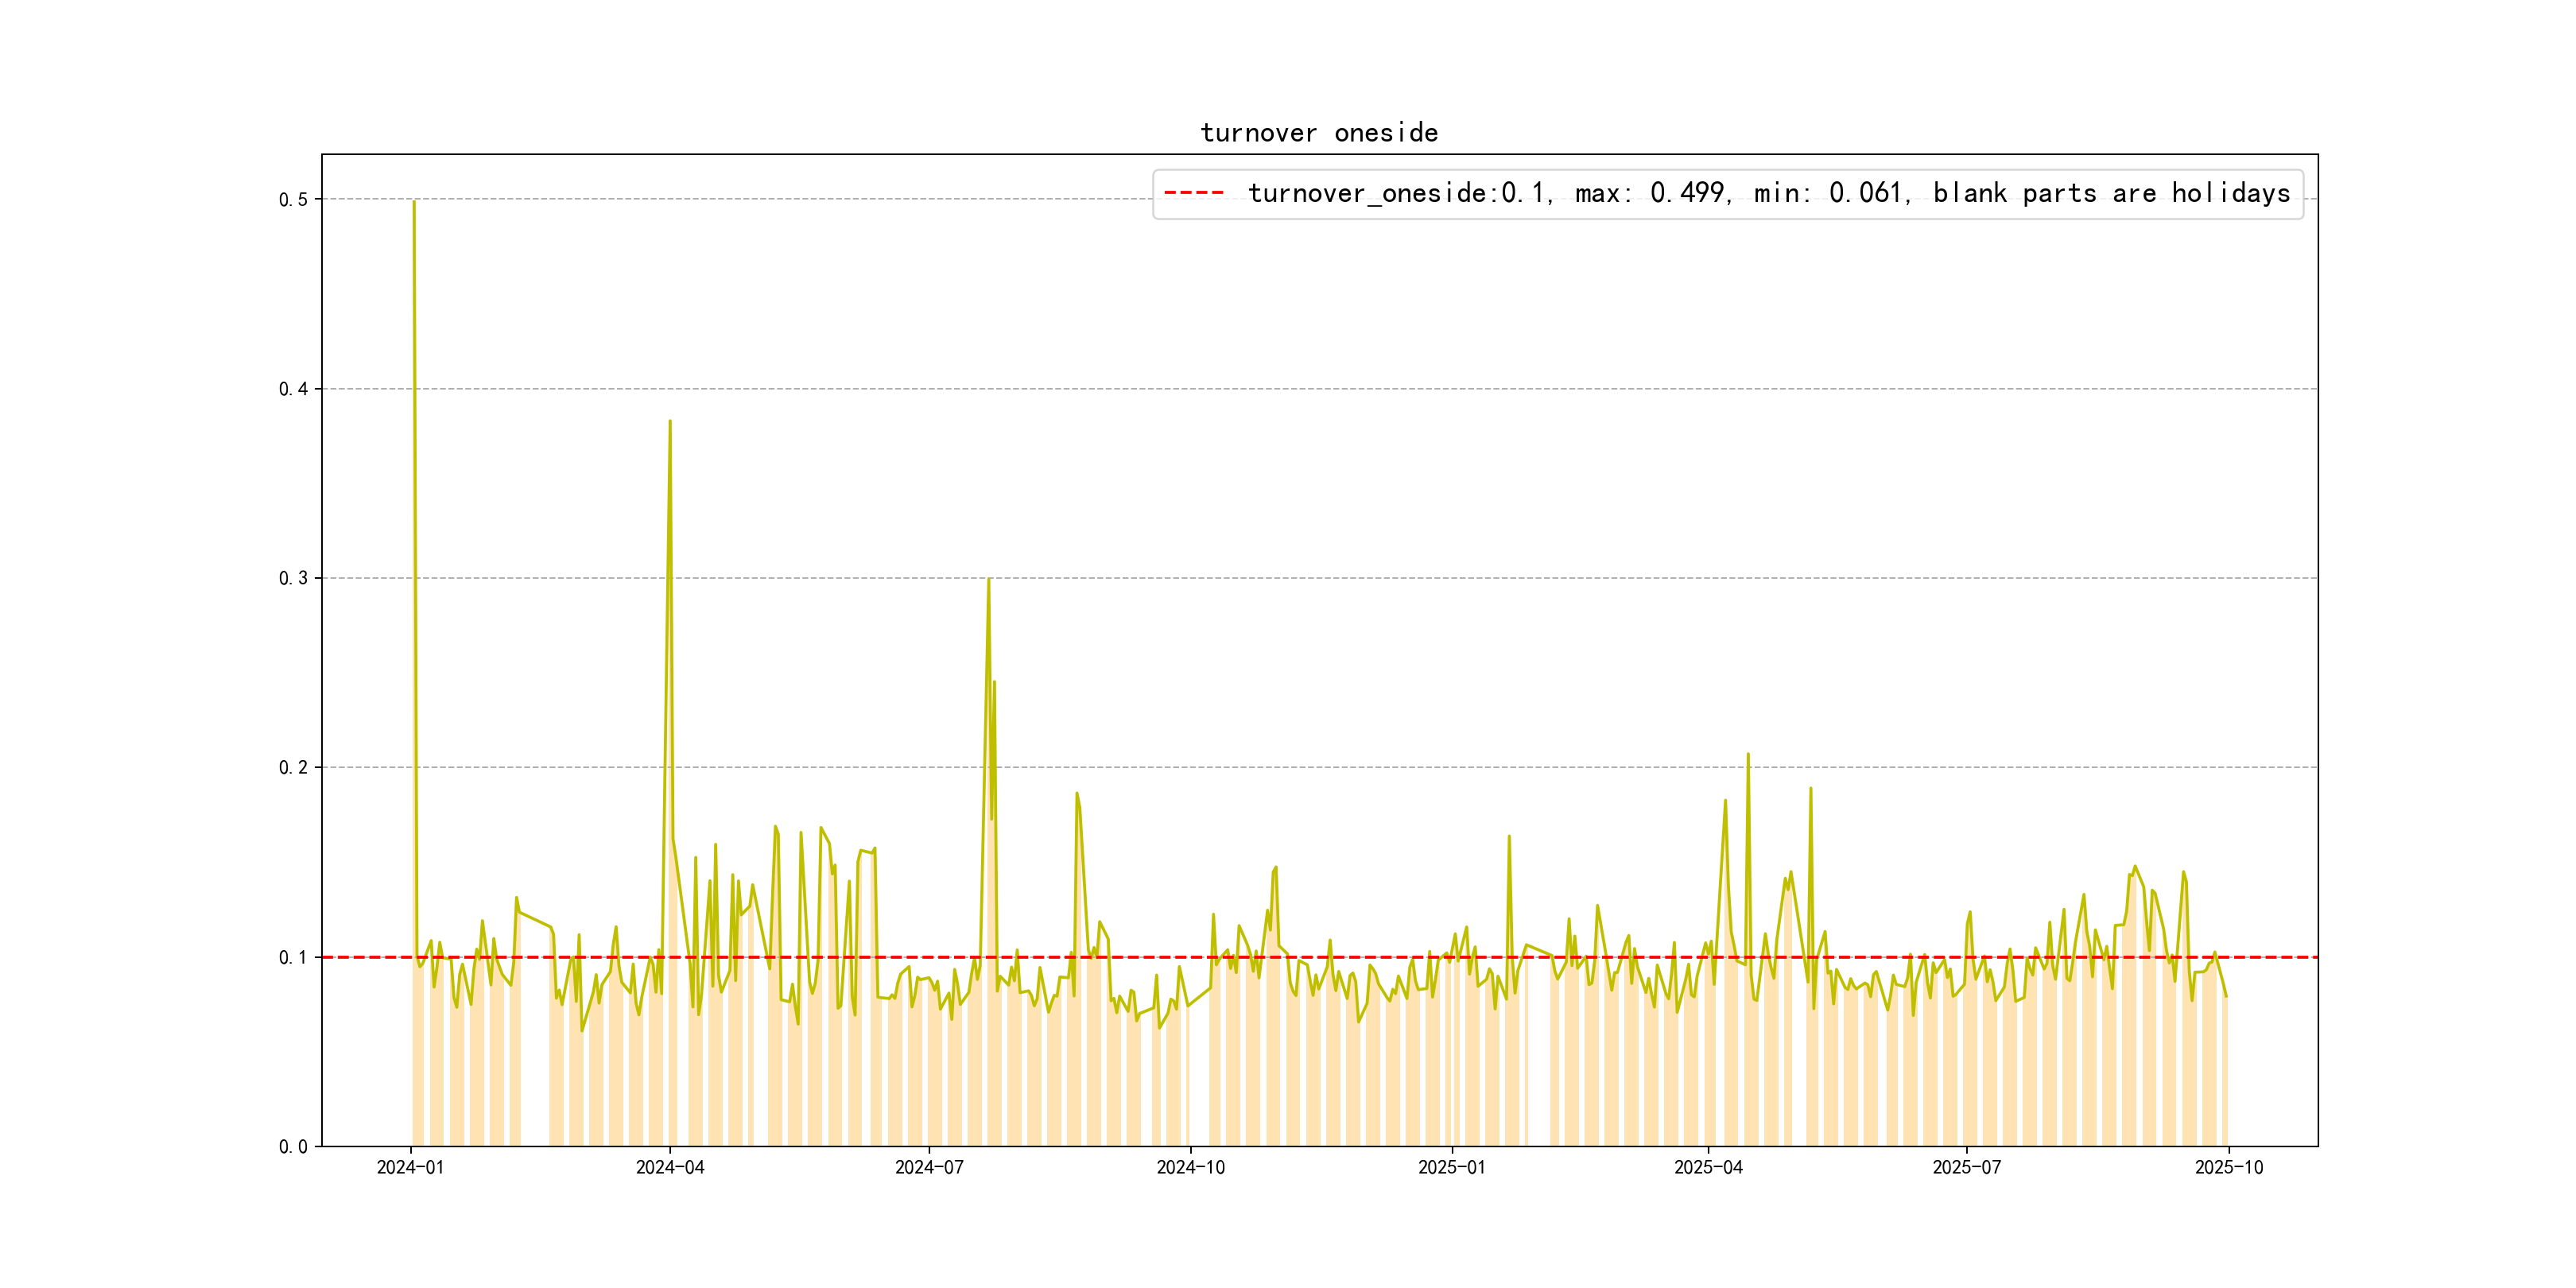Viewport: 2576px width, 1288px height.
Task: Select the 2025-04 x-axis date label
Action: (1708, 1168)
